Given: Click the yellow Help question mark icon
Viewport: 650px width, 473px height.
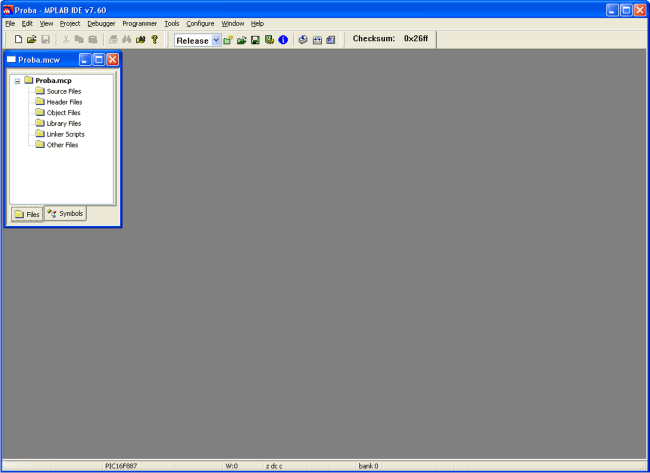Looking at the screenshot, I should click(x=155, y=39).
